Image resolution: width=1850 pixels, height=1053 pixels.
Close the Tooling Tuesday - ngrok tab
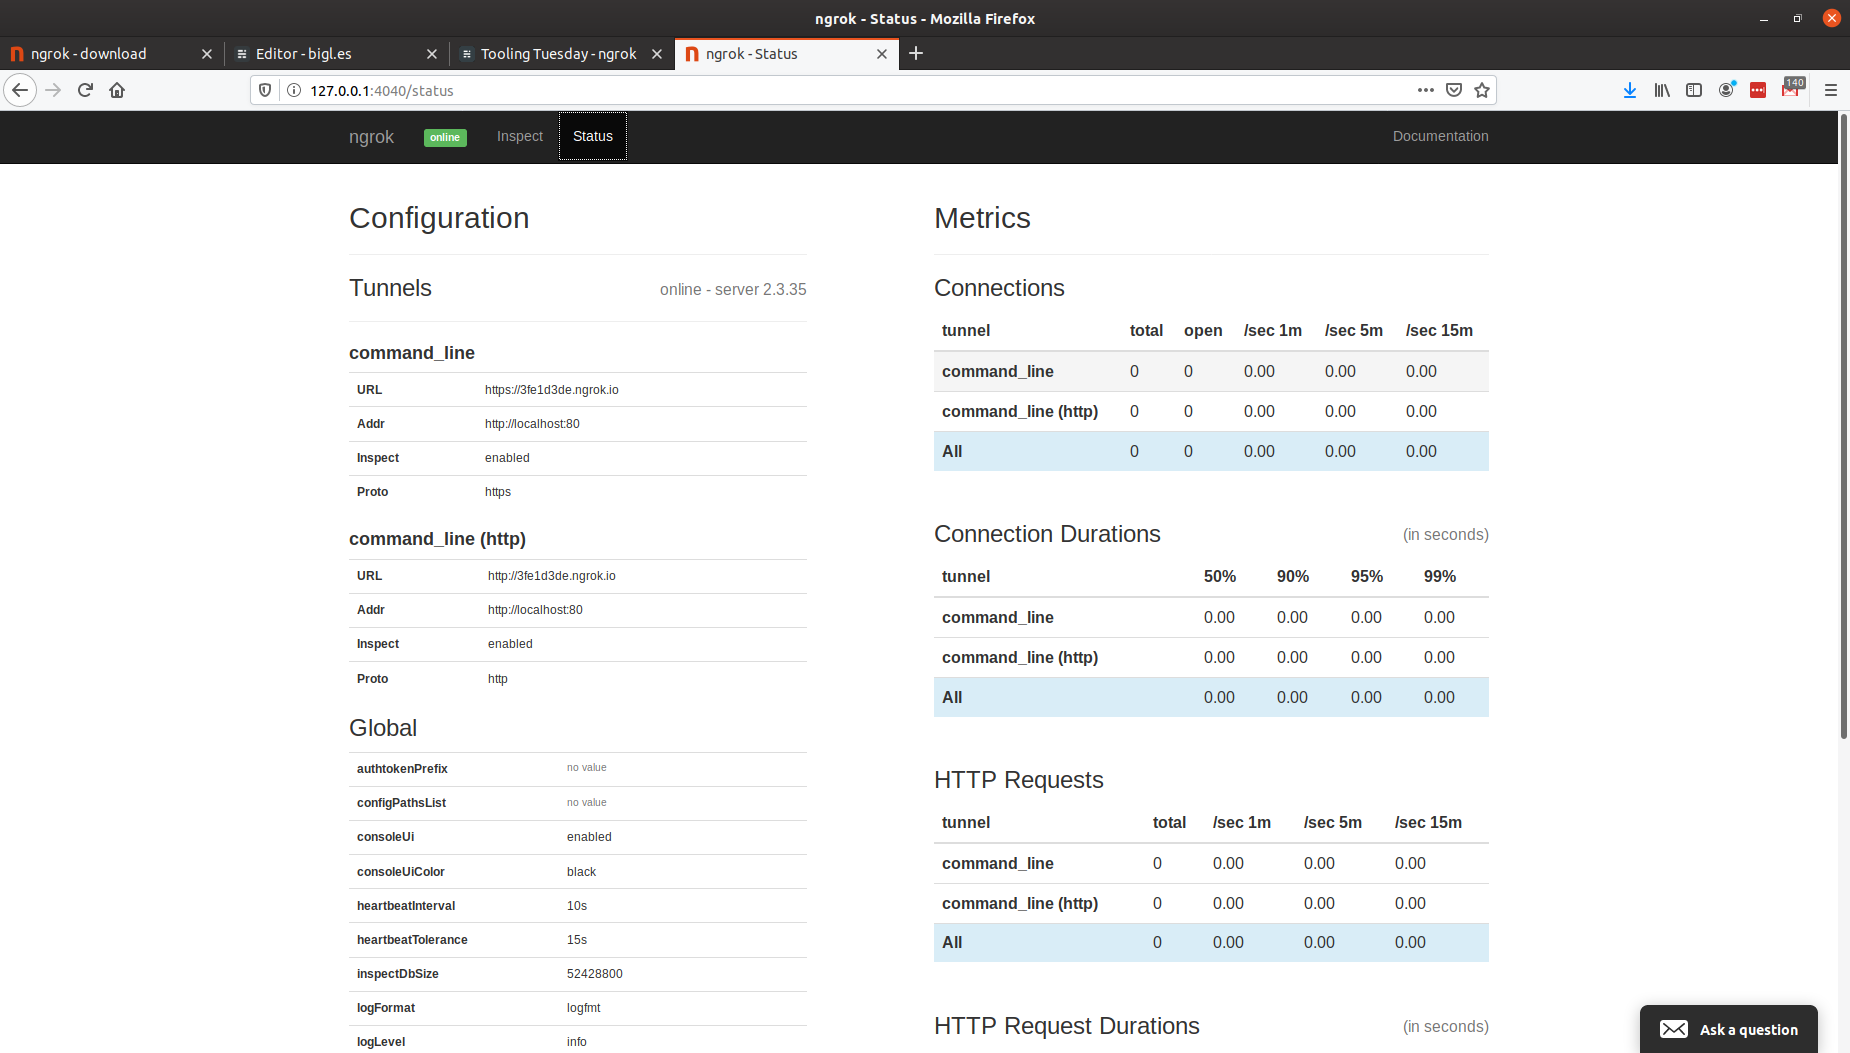(657, 54)
